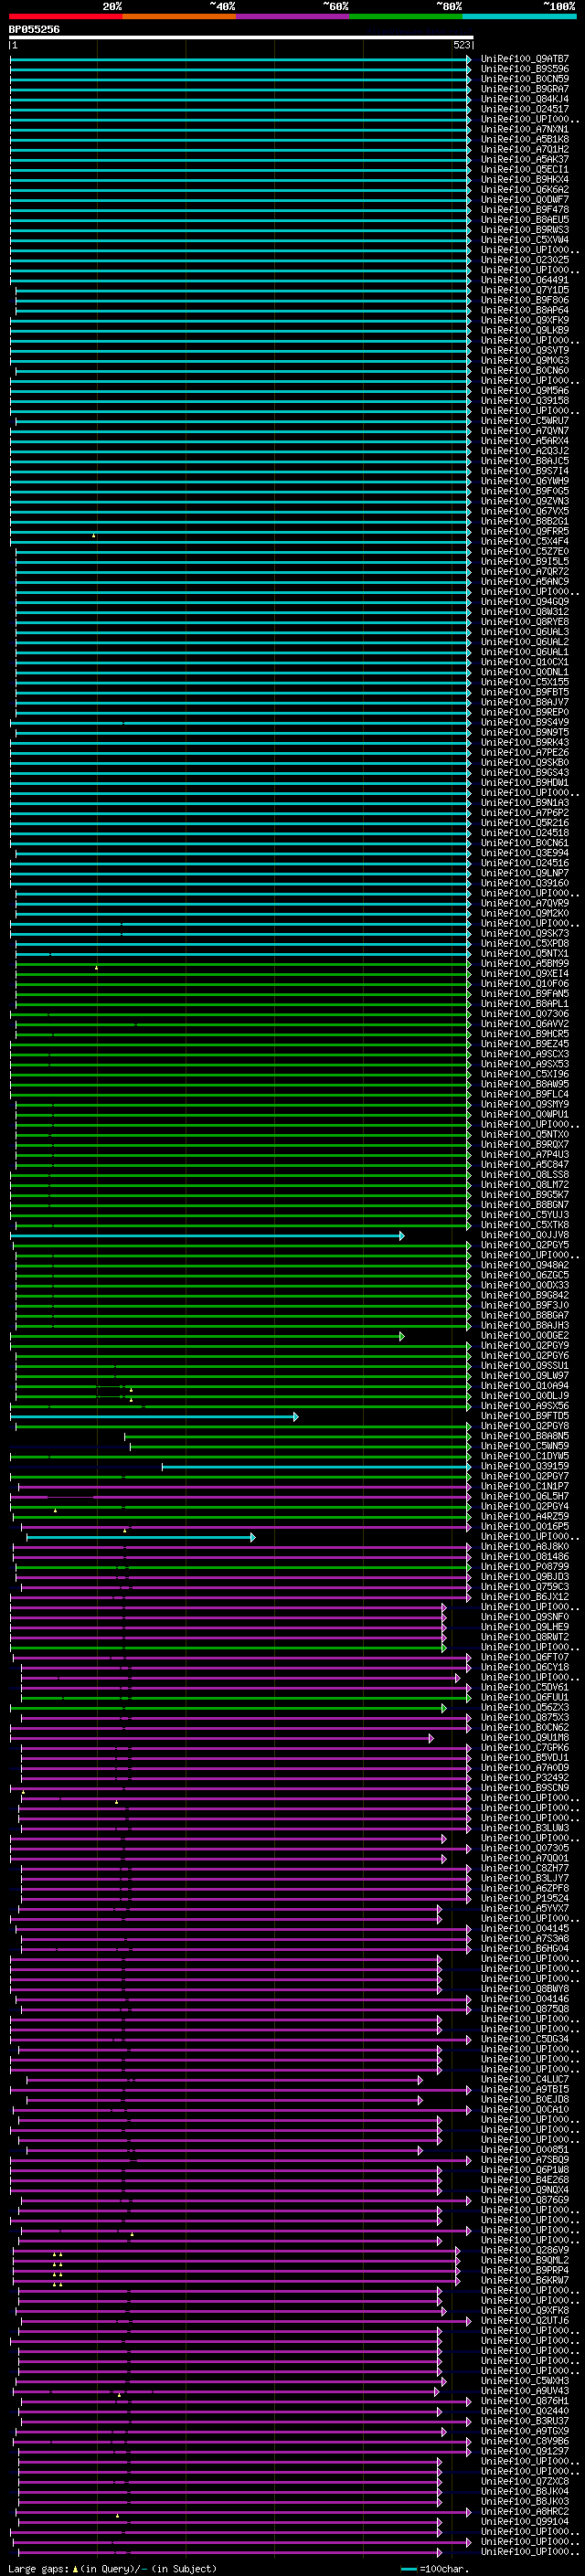Select hit label UniRef100_A4RZ59
This screenshot has width=585, height=2576.
525,1516
